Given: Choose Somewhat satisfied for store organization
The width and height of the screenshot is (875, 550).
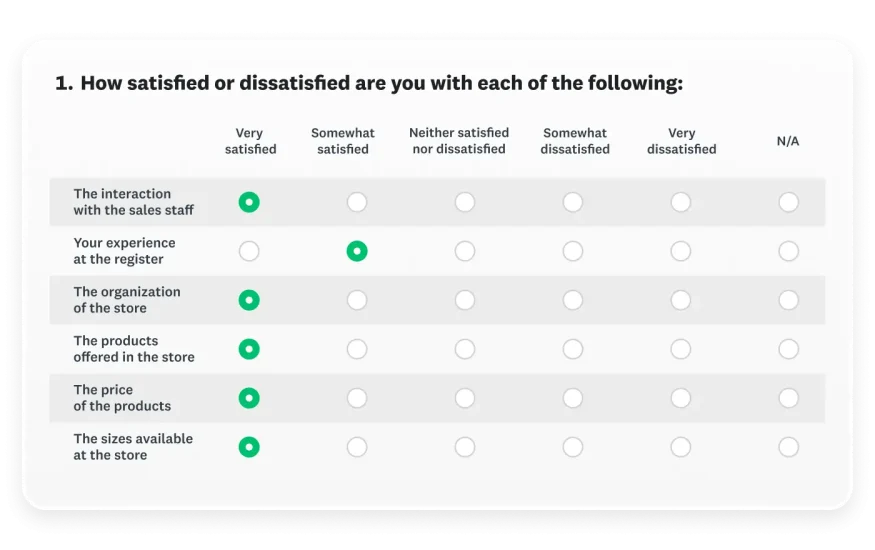Looking at the screenshot, I should coord(357,301).
